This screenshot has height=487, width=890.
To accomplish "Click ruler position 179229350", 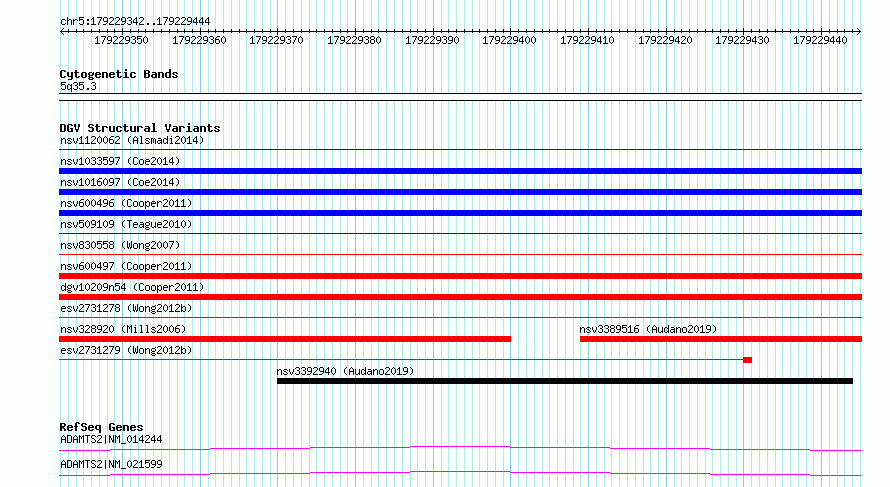I will 121,40.
